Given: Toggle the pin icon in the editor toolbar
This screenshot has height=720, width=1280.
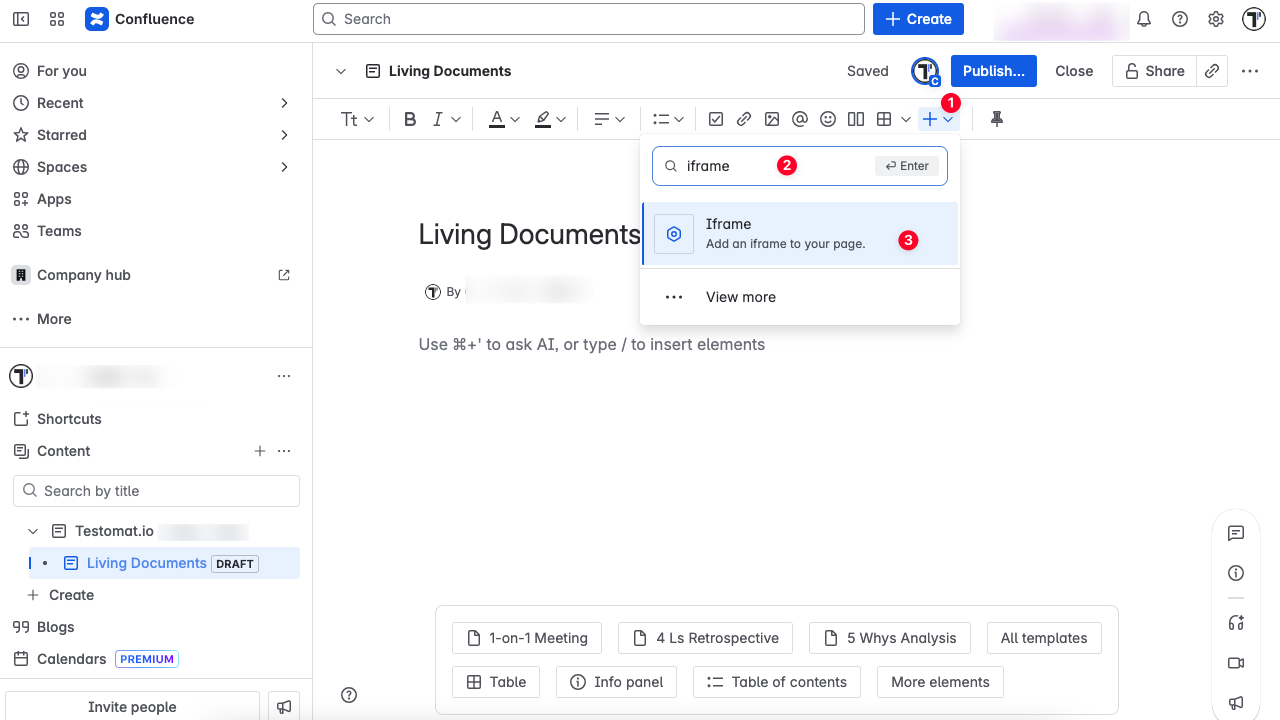Looking at the screenshot, I should [997, 119].
